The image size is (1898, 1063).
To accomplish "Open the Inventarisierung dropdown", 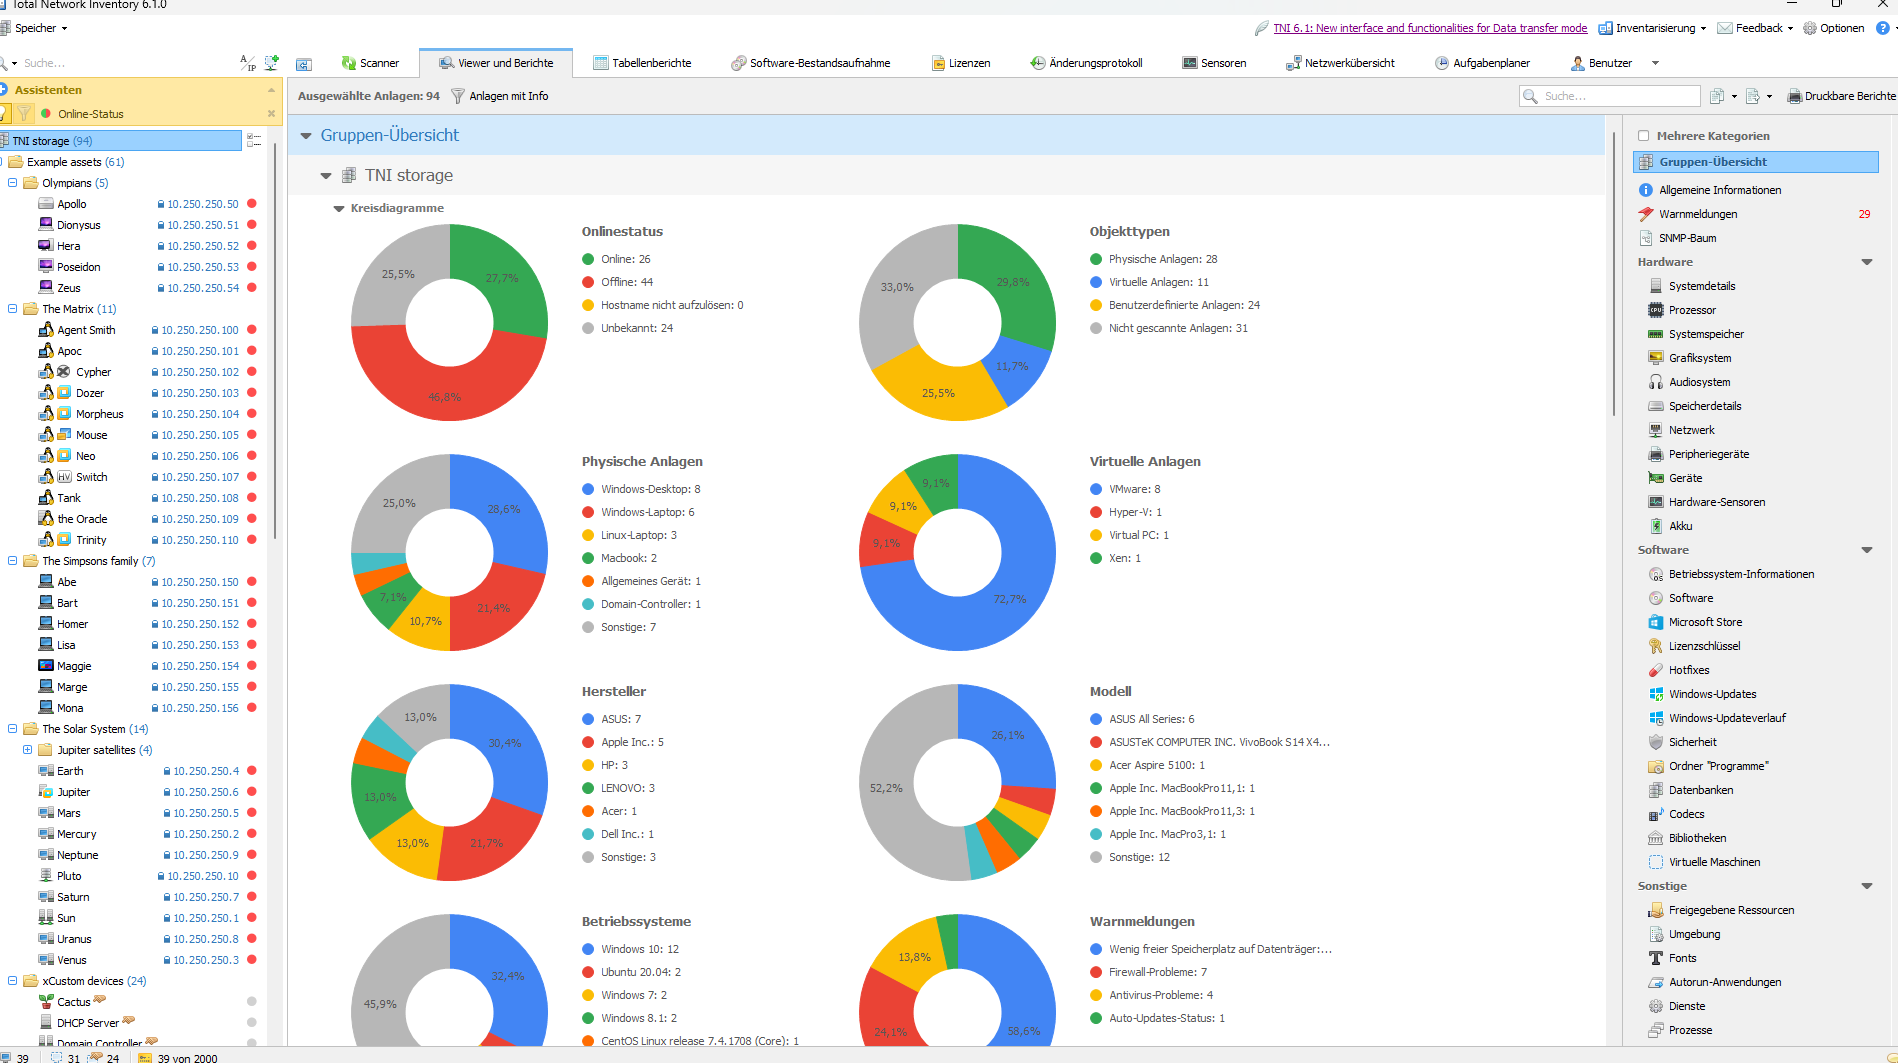I will [1654, 28].
